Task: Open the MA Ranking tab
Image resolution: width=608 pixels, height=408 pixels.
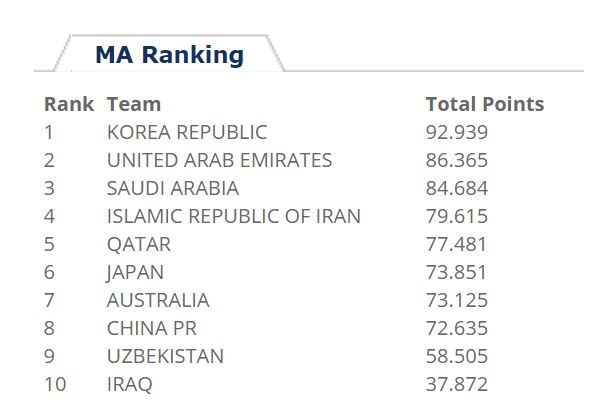Action: coord(169,54)
